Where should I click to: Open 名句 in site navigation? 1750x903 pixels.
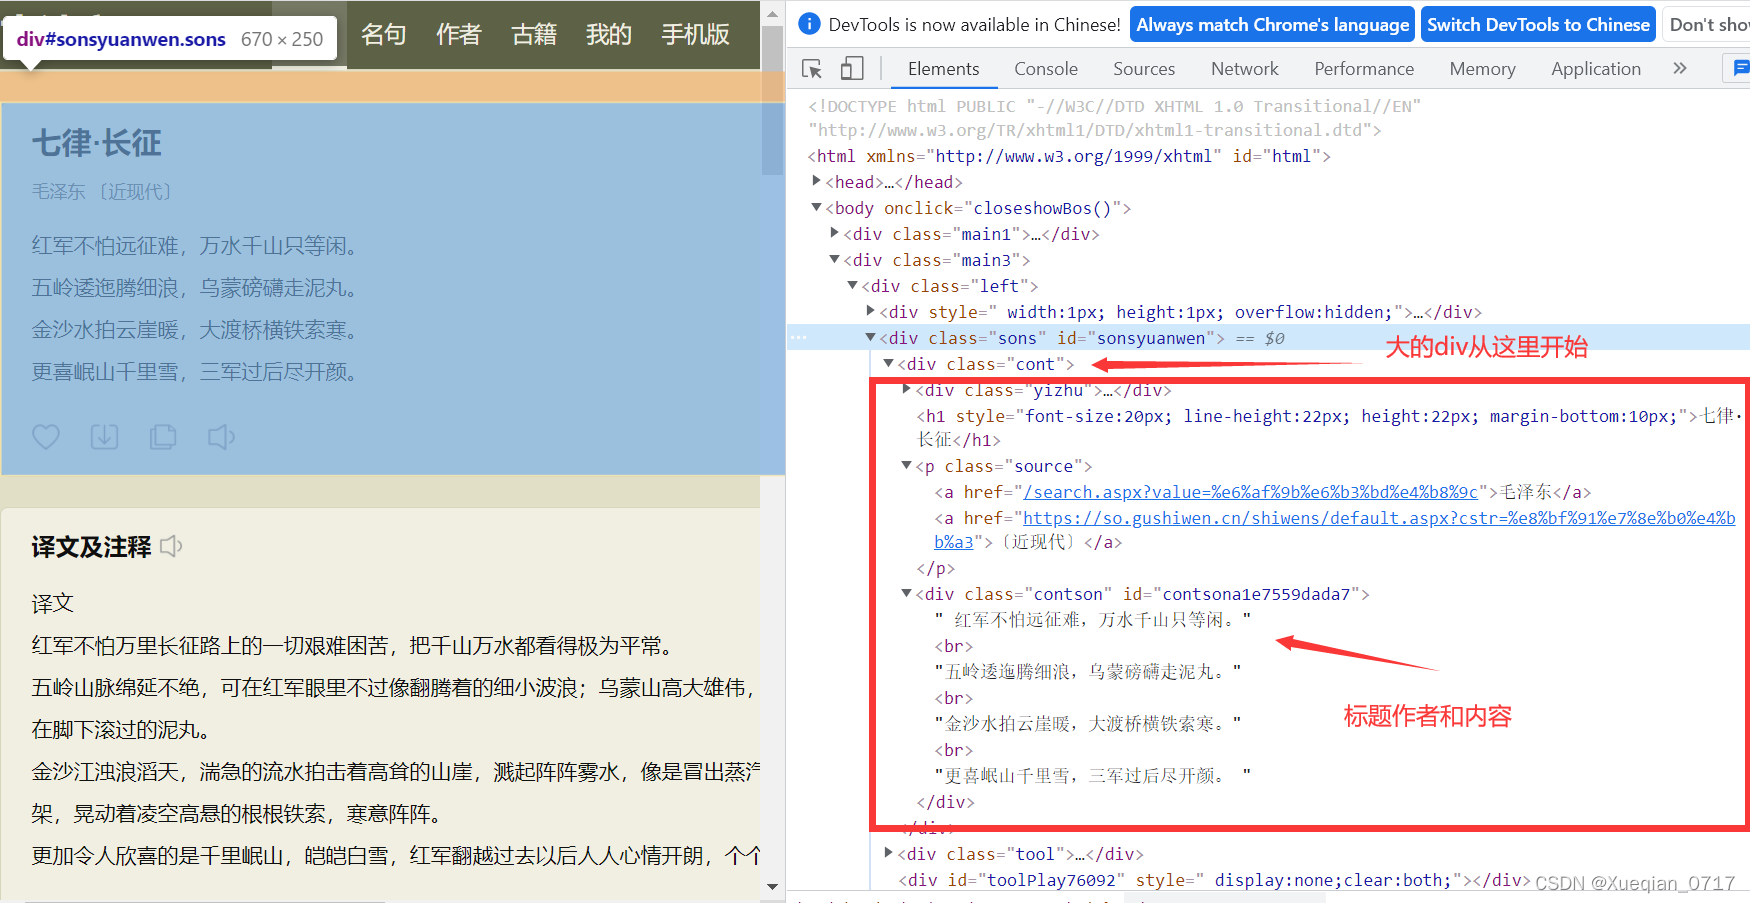384,34
